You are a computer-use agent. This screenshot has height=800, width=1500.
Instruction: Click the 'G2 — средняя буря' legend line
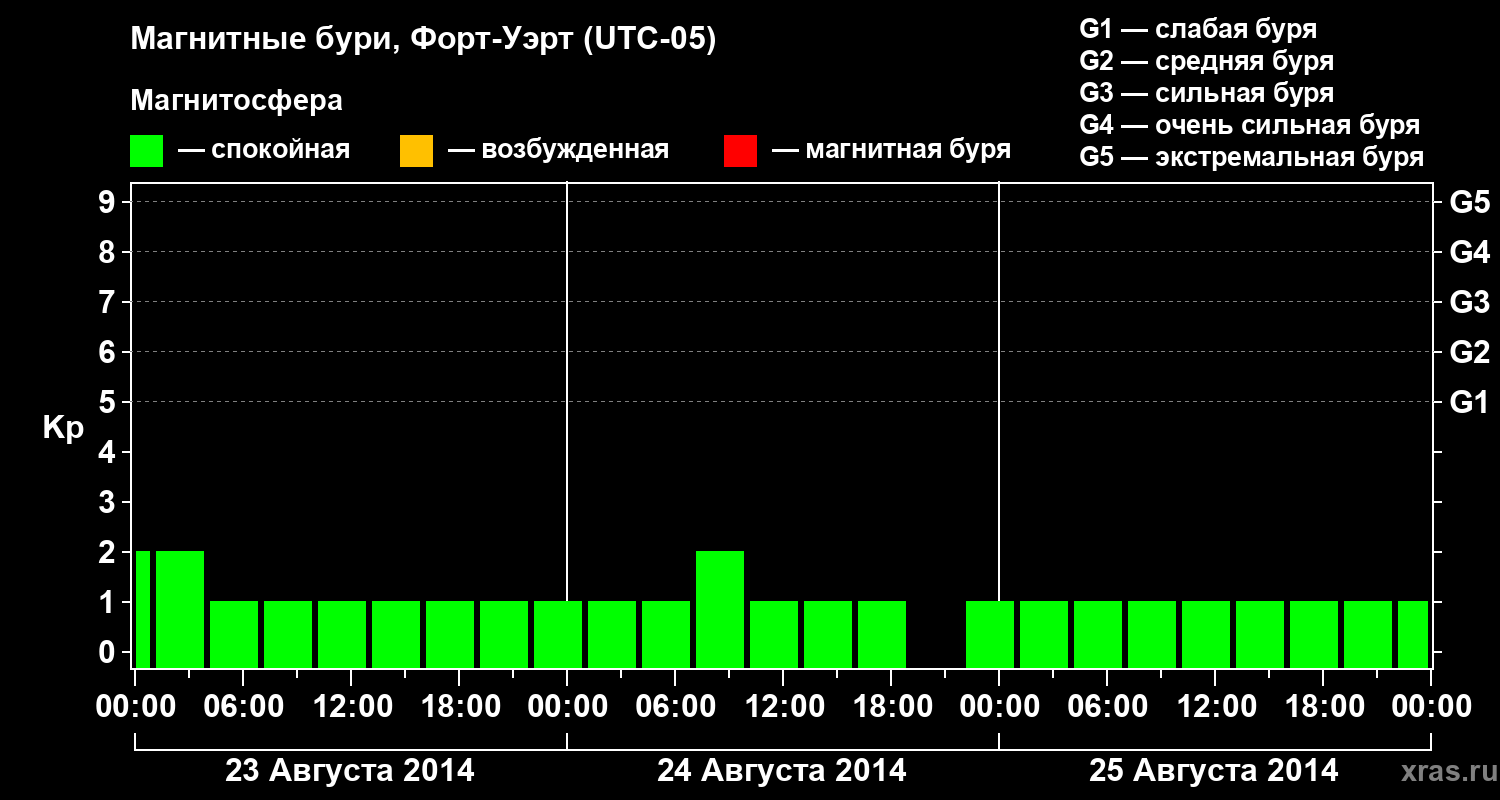(1207, 61)
